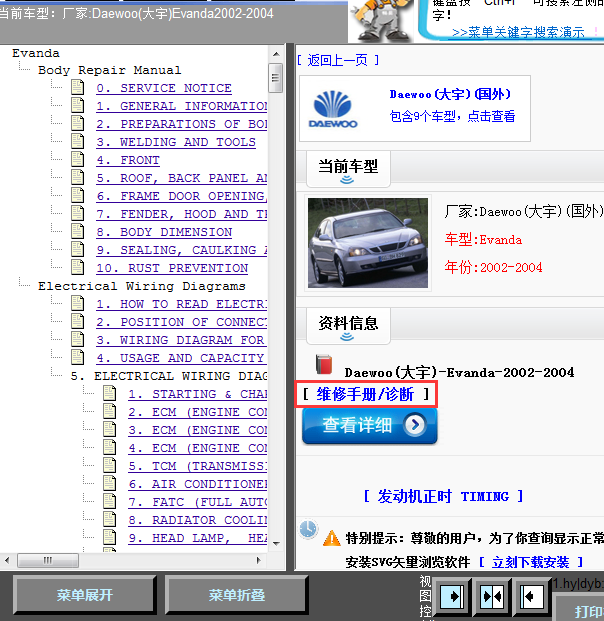This screenshot has height=621, width=604.
Task: Open the 1. GENERAL INFORMATION link
Action: click(x=181, y=106)
